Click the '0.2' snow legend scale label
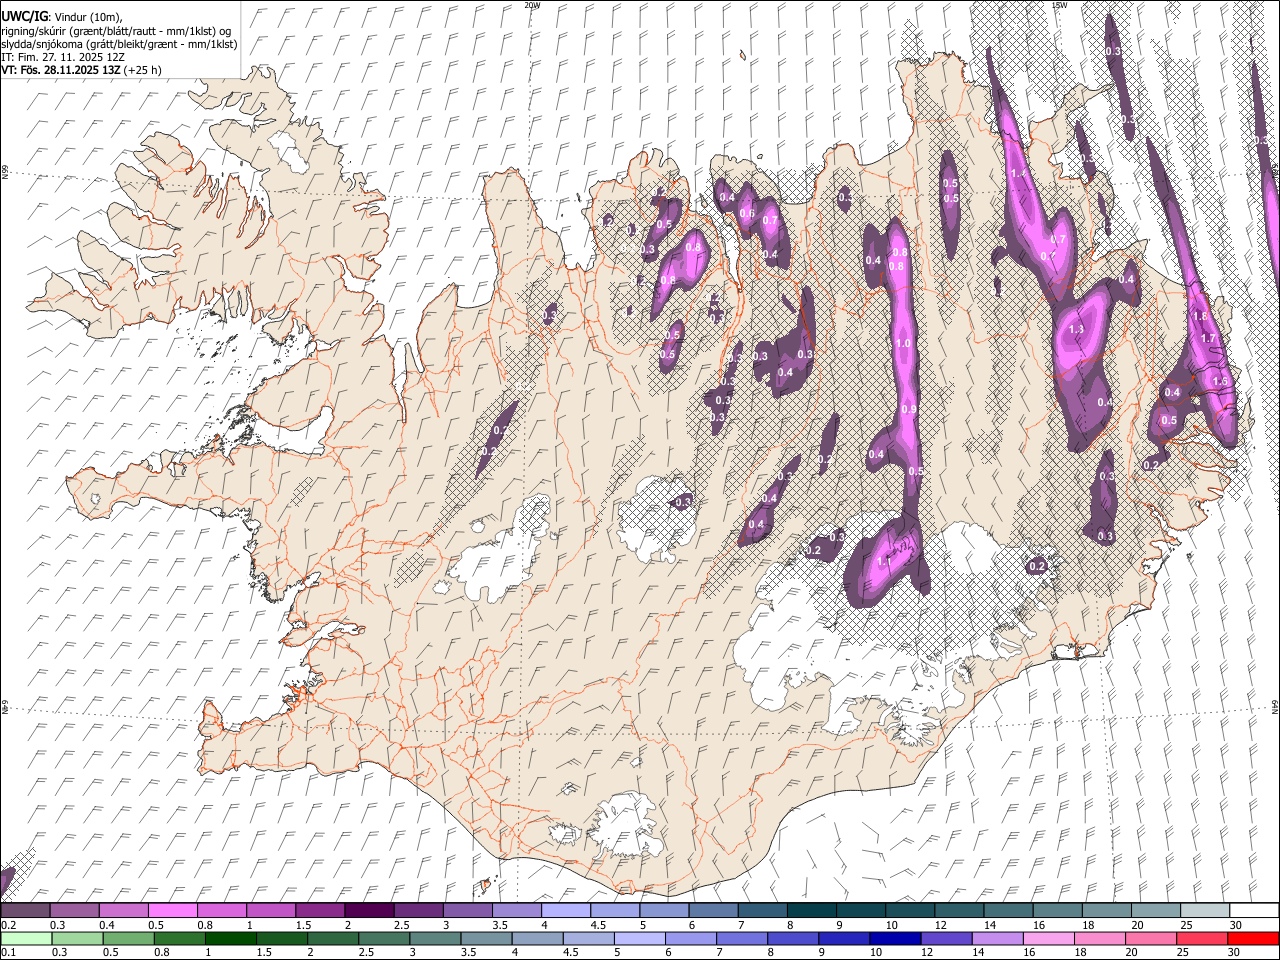Image resolution: width=1280 pixels, height=960 pixels. pyautogui.click(x=8, y=925)
